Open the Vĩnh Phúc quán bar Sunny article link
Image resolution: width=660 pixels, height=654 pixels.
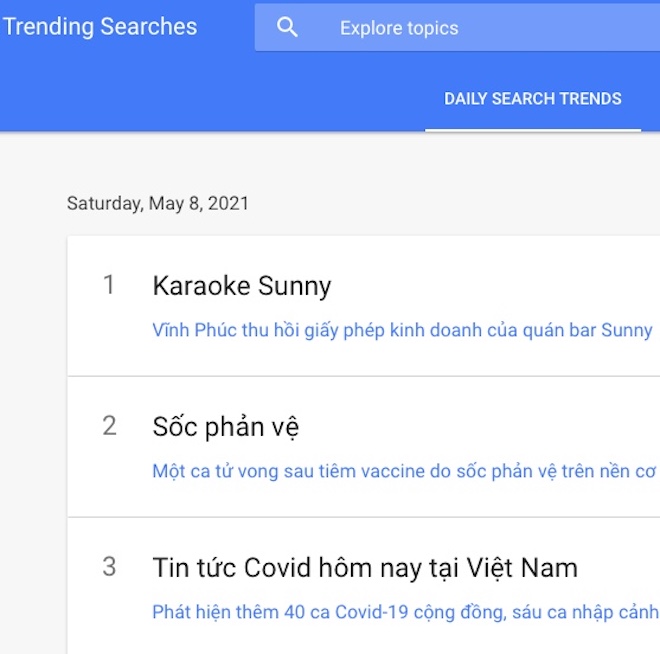(x=402, y=330)
